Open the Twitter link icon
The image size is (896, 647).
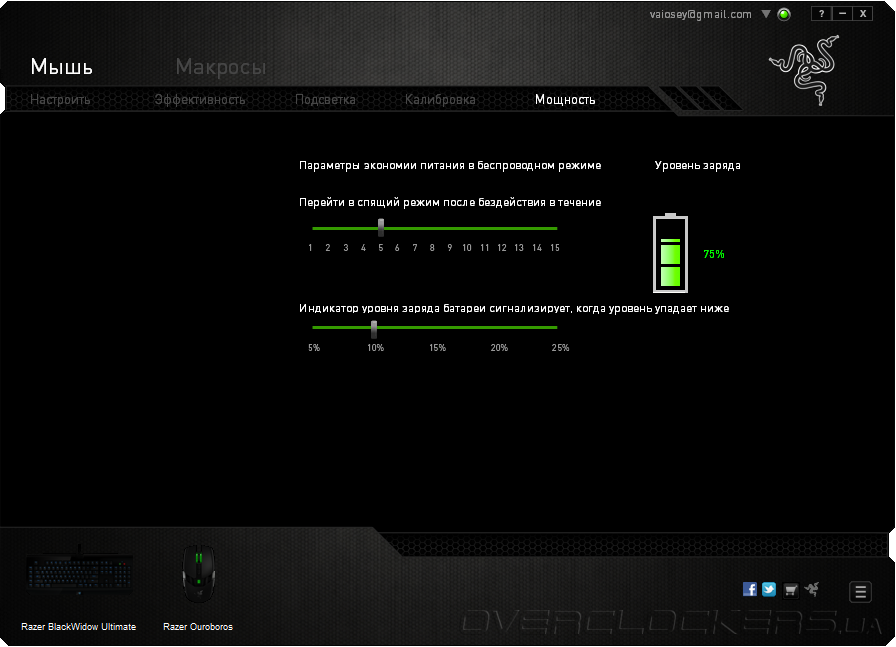click(769, 589)
